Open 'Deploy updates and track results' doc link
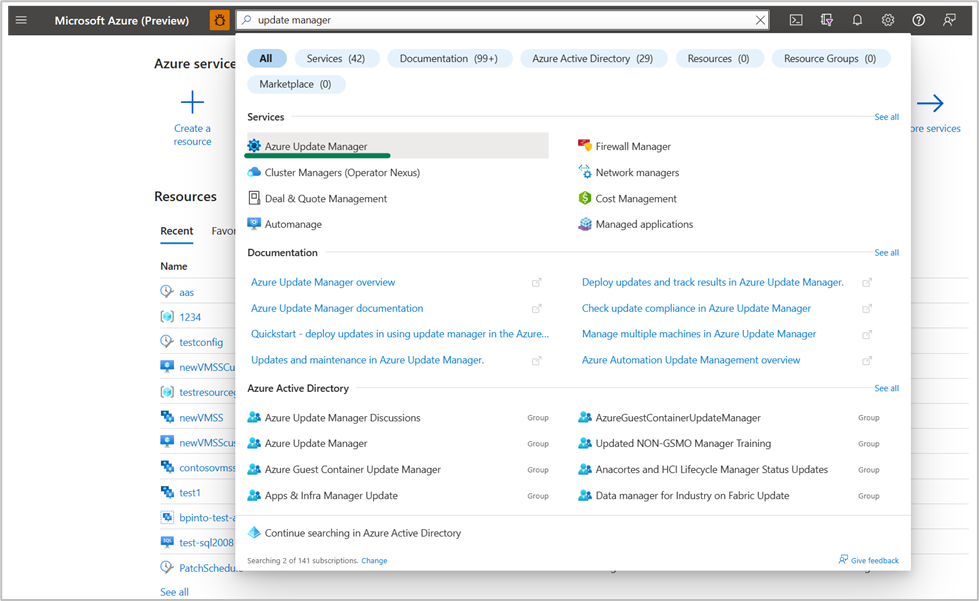This screenshot has width=979, height=601. (712, 282)
